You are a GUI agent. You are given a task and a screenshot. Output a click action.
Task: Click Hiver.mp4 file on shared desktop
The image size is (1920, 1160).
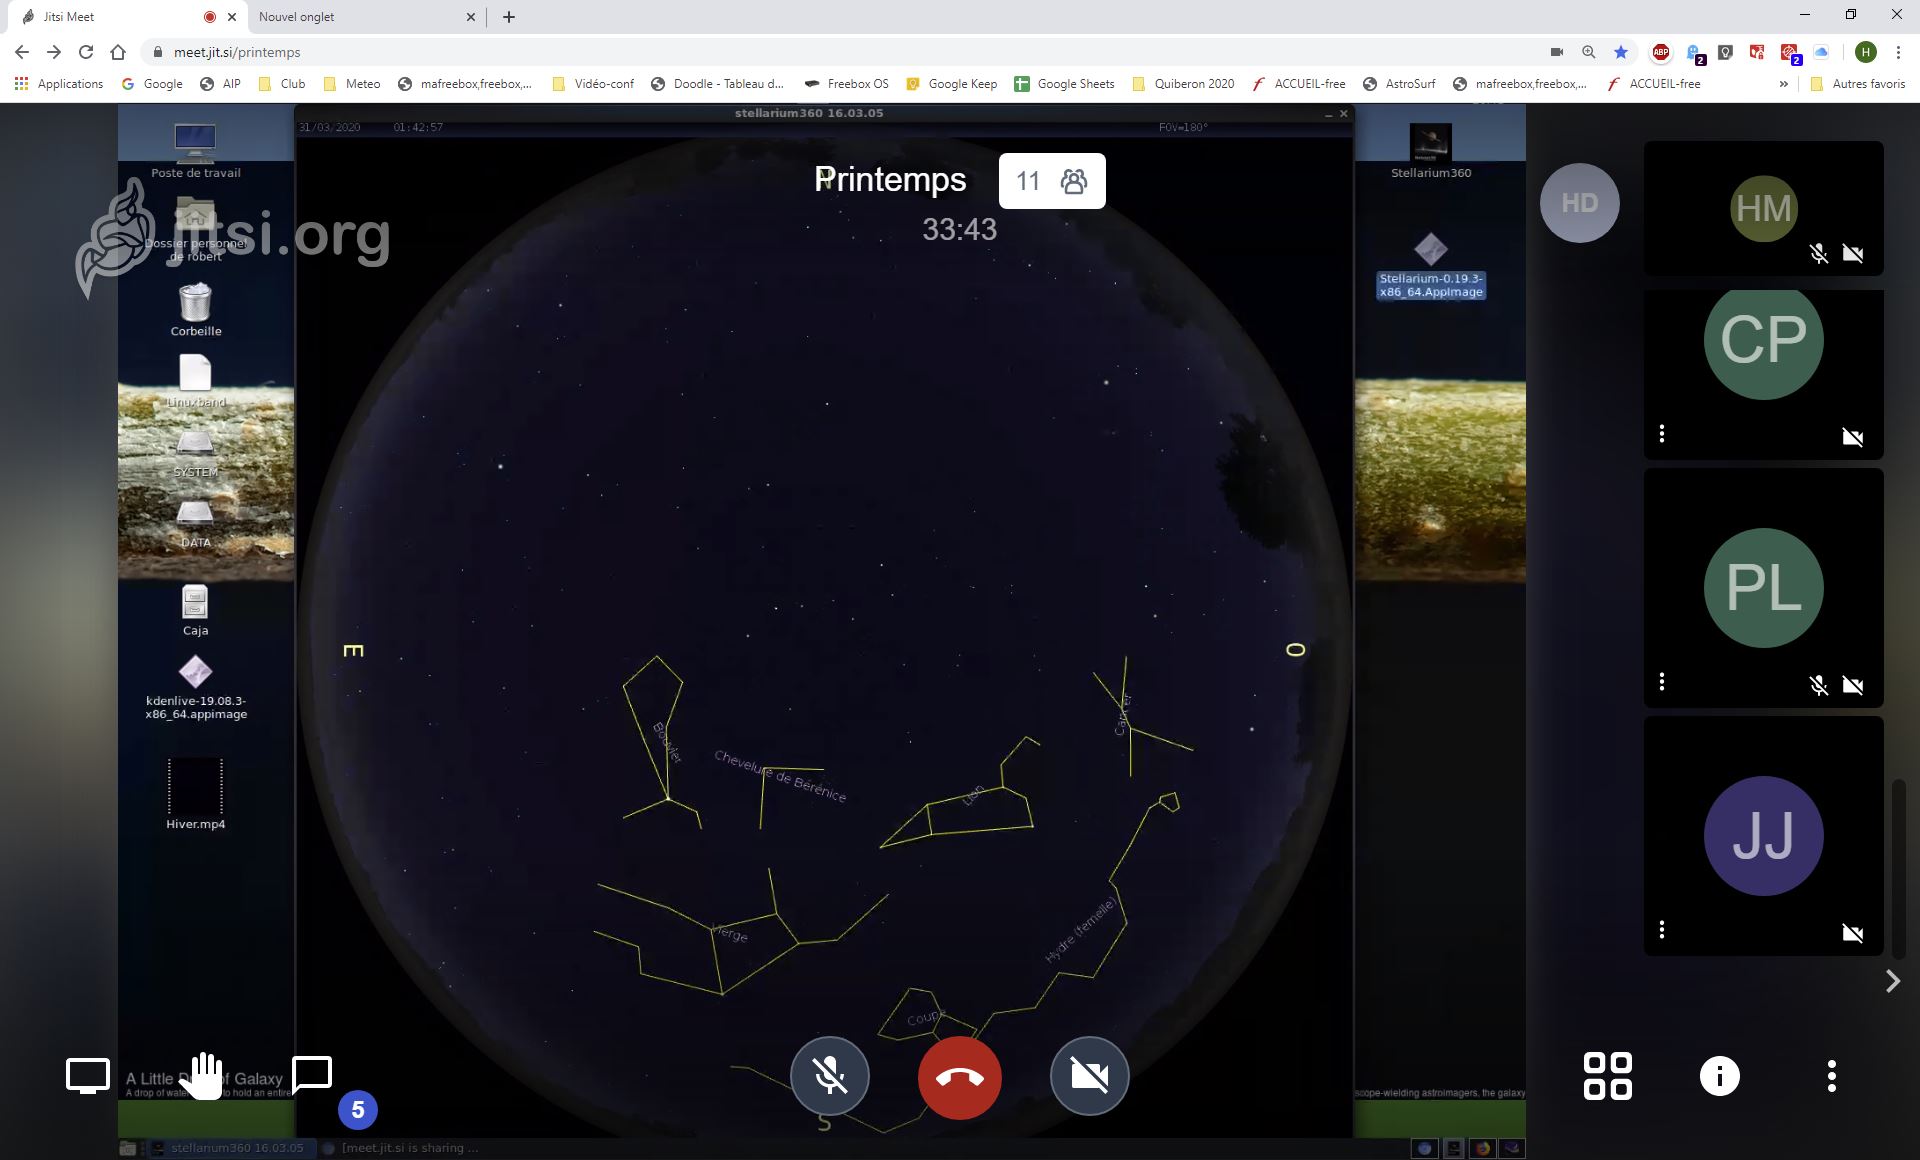tap(196, 794)
